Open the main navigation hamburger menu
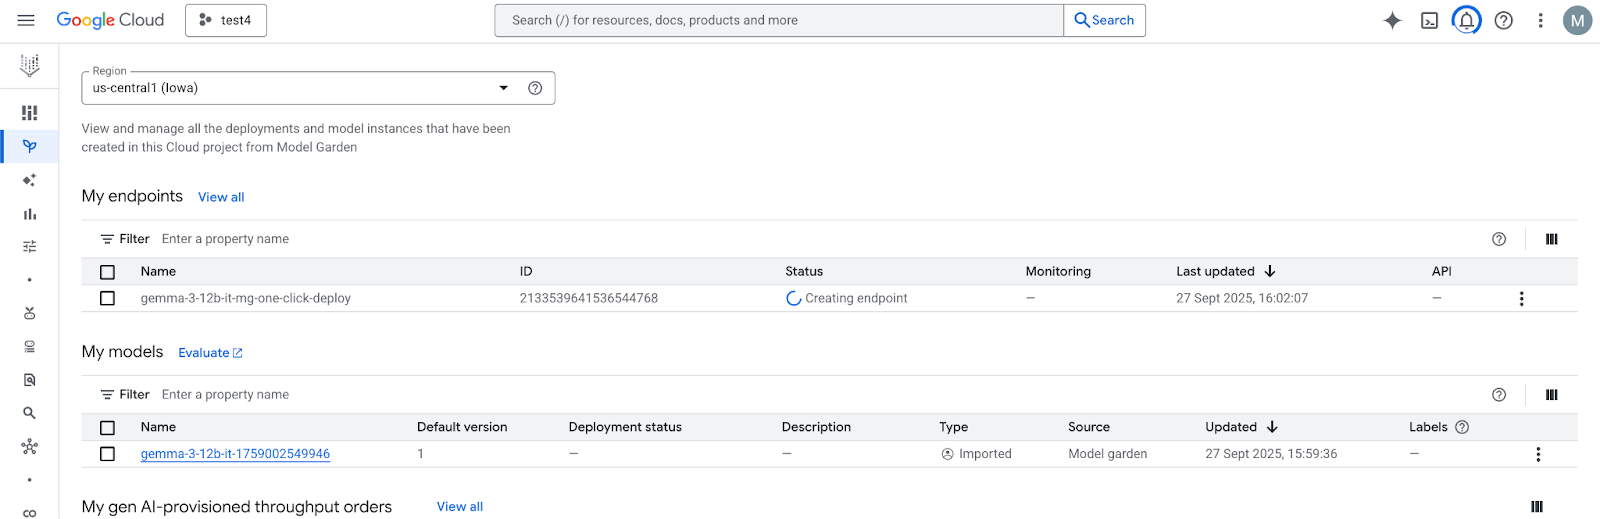The width and height of the screenshot is (1600, 519). tap(26, 20)
